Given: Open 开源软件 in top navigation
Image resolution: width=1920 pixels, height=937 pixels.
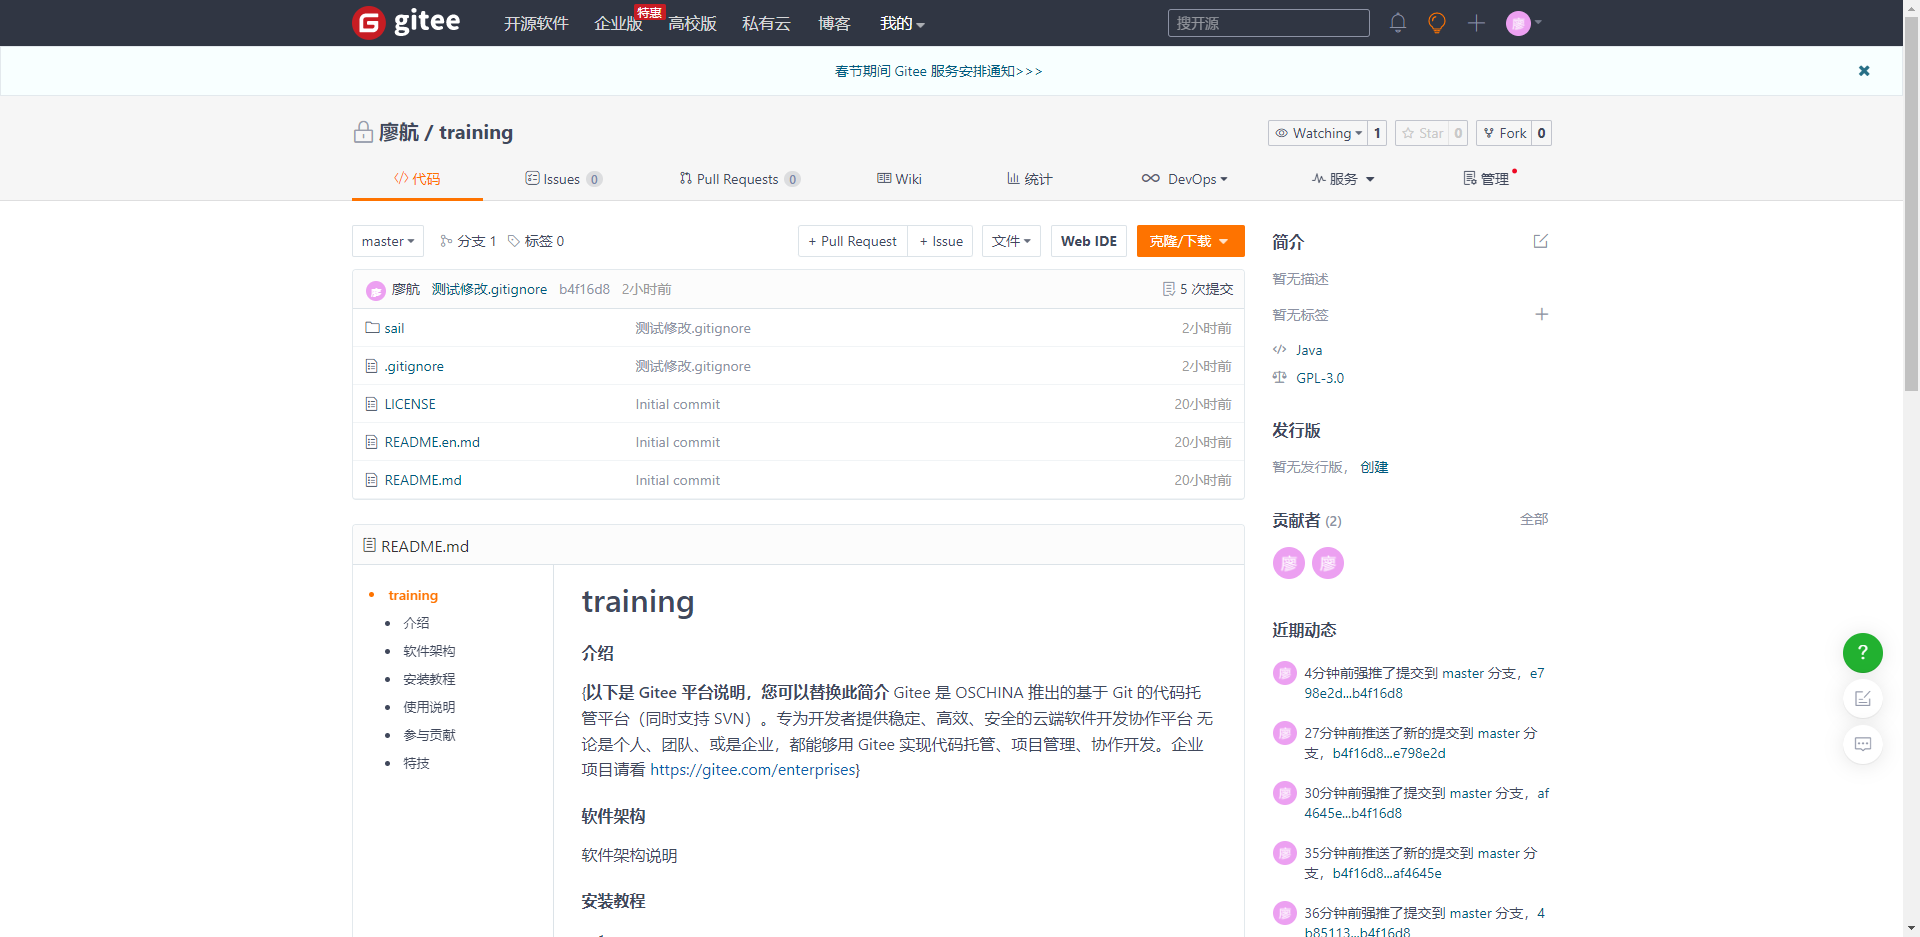Looking at the screenshot, I should pyautogui.click(x=536, y=23).
